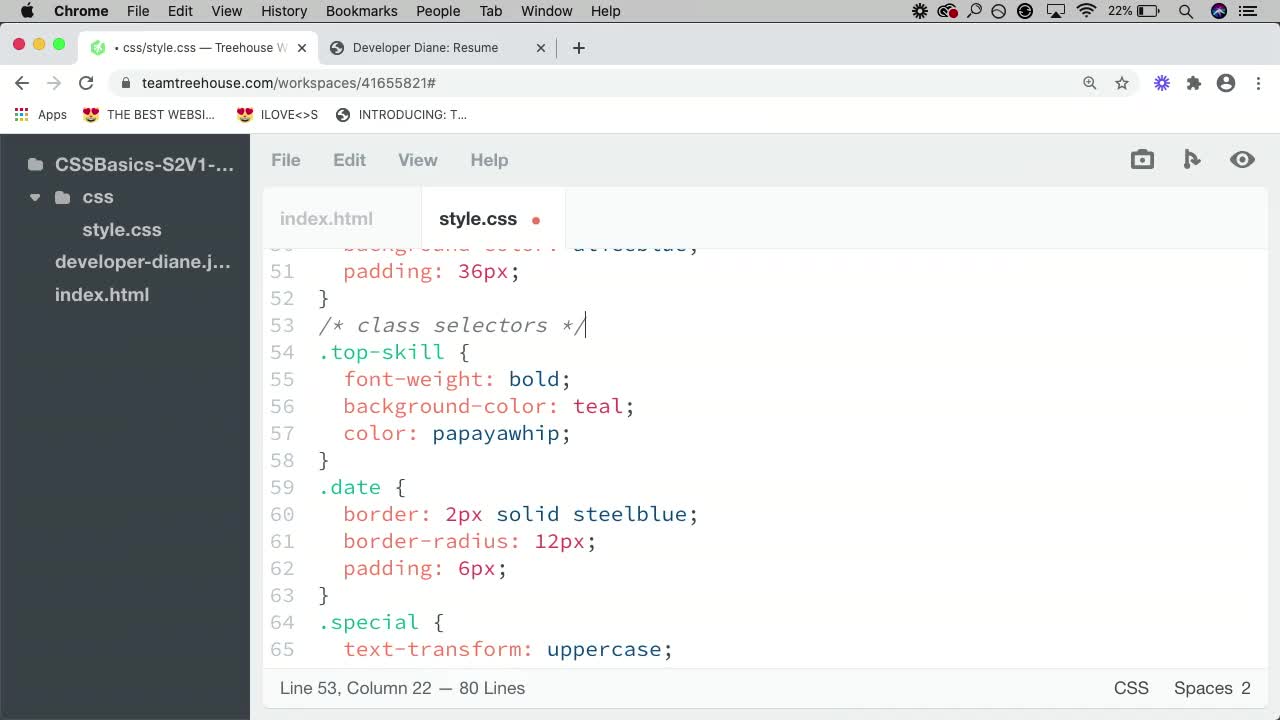The width and height of the screenshot is (1280, 720).
Task: Collapse the css folder in the sidebar
Action: [35, 197]
